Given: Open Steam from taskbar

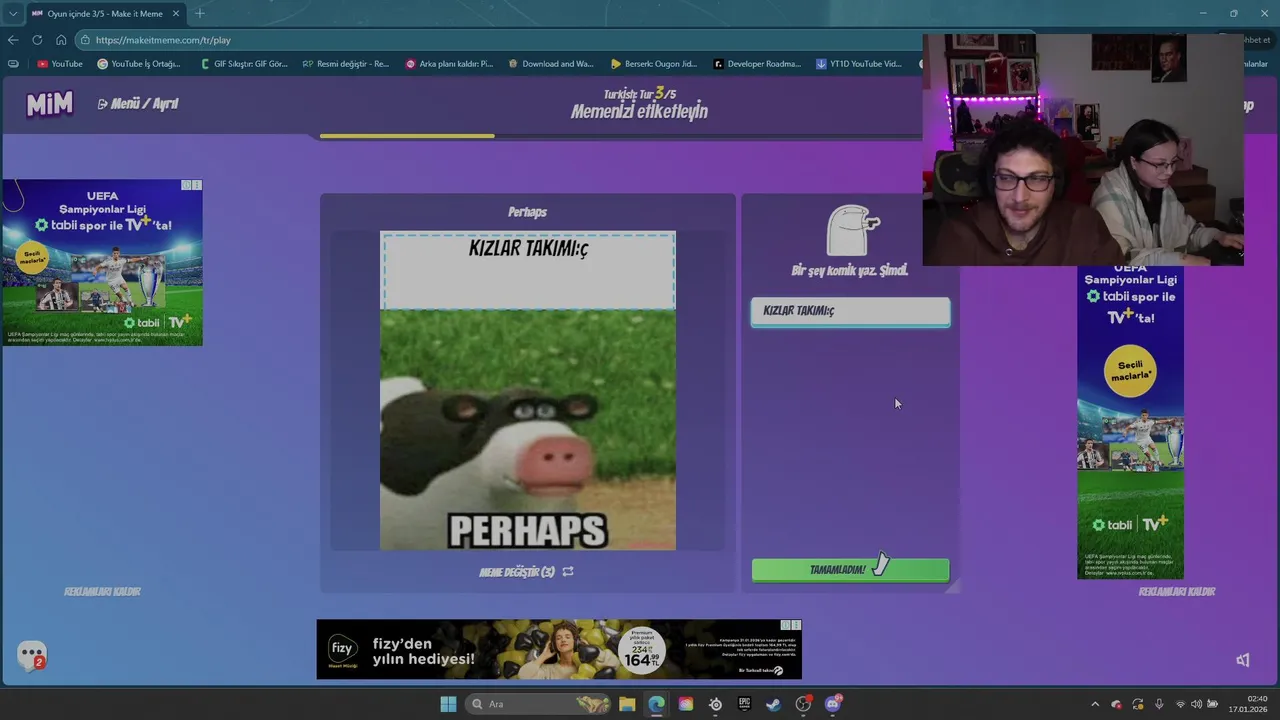Looking at the screenshot, I should pyautogui.click(x=773, y=704).
